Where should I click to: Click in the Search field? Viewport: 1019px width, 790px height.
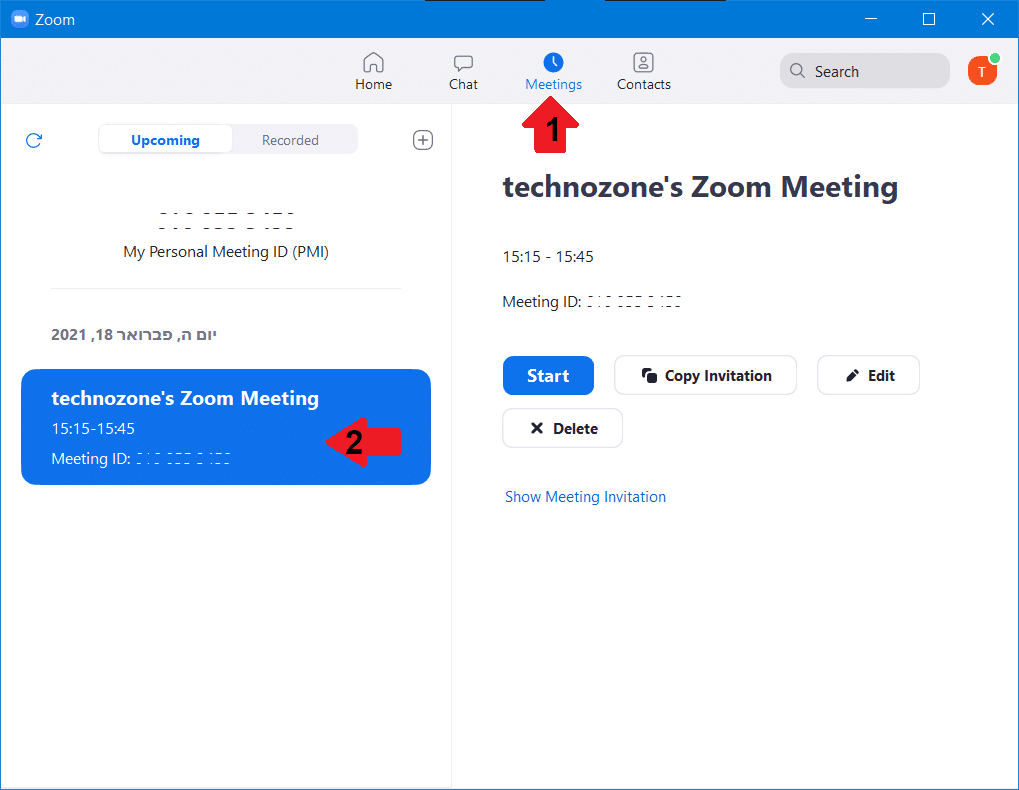click(x=864, y=71)
